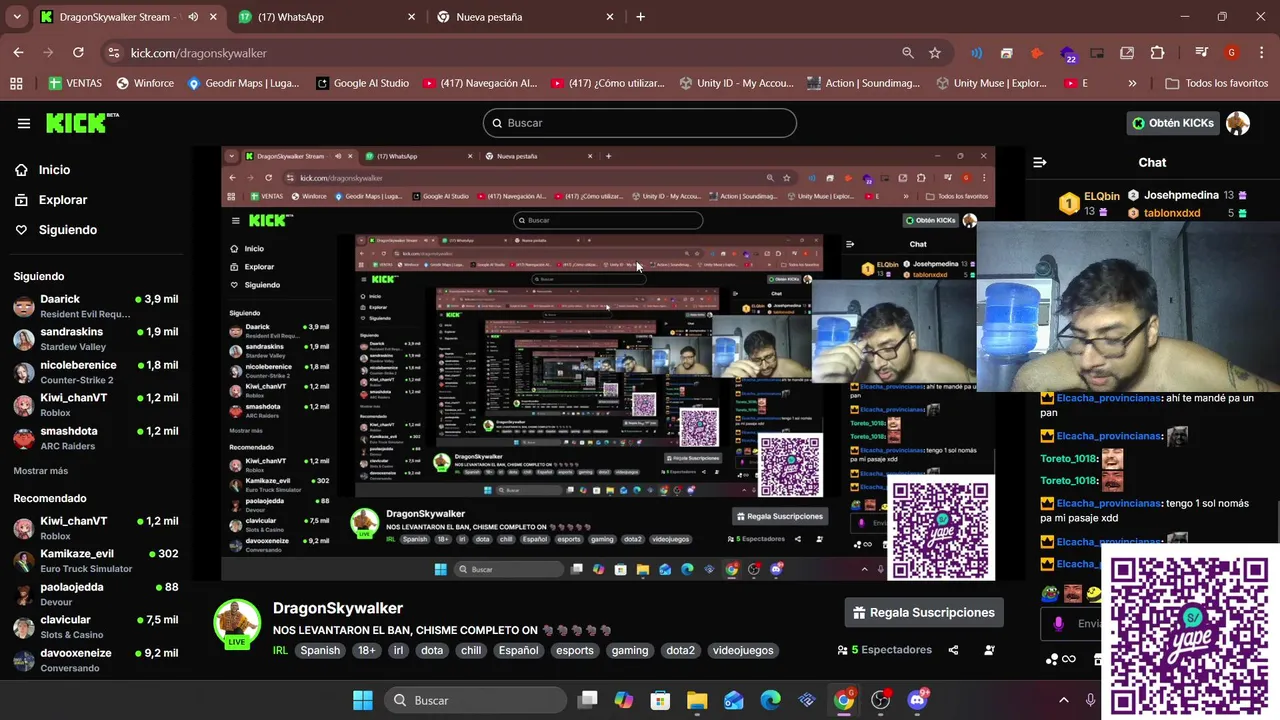The width and height of the screenshot is (1280, 720).
Task: Open a new browser tab
Action: click(x=641, y=17)
